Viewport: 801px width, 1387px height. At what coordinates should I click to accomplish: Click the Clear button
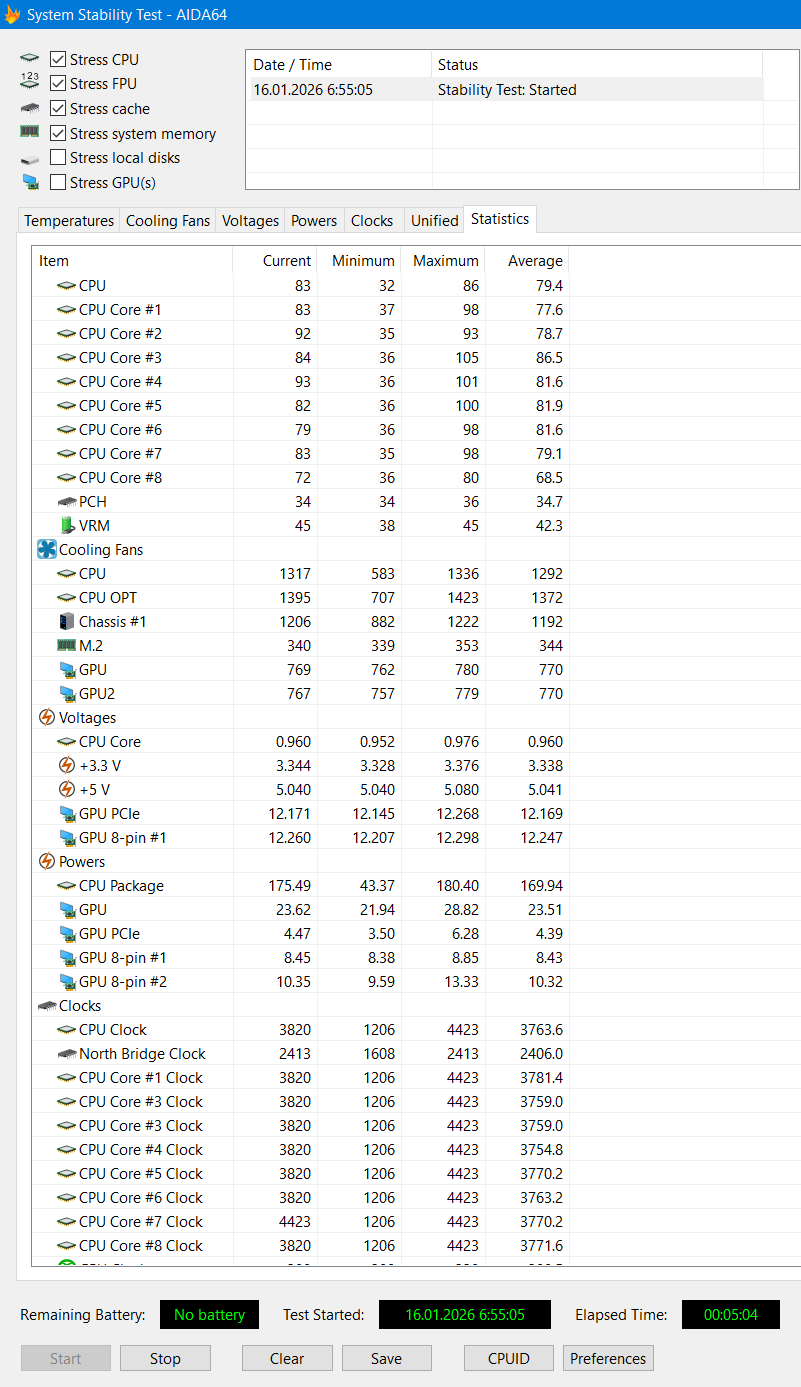click(x=287, y=1358)
